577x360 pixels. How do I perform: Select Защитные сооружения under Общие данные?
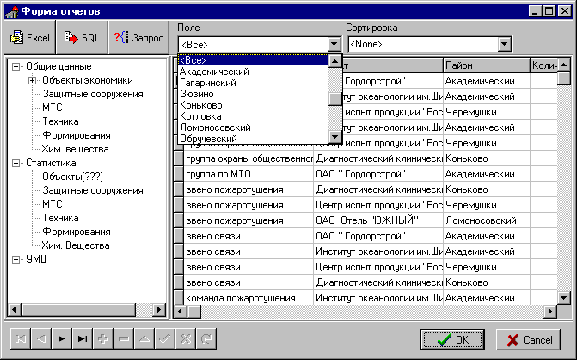pos(93,94)
